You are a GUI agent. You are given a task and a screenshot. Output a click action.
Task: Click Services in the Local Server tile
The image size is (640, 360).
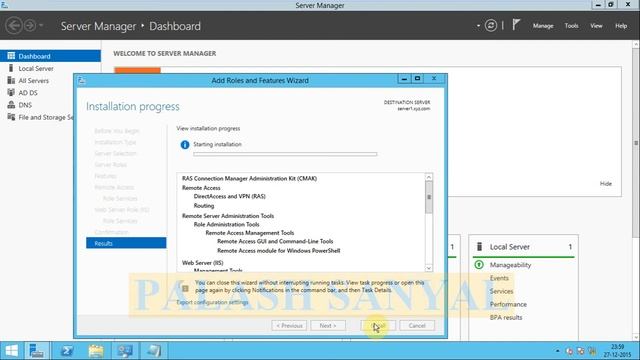tap(501, 291)
